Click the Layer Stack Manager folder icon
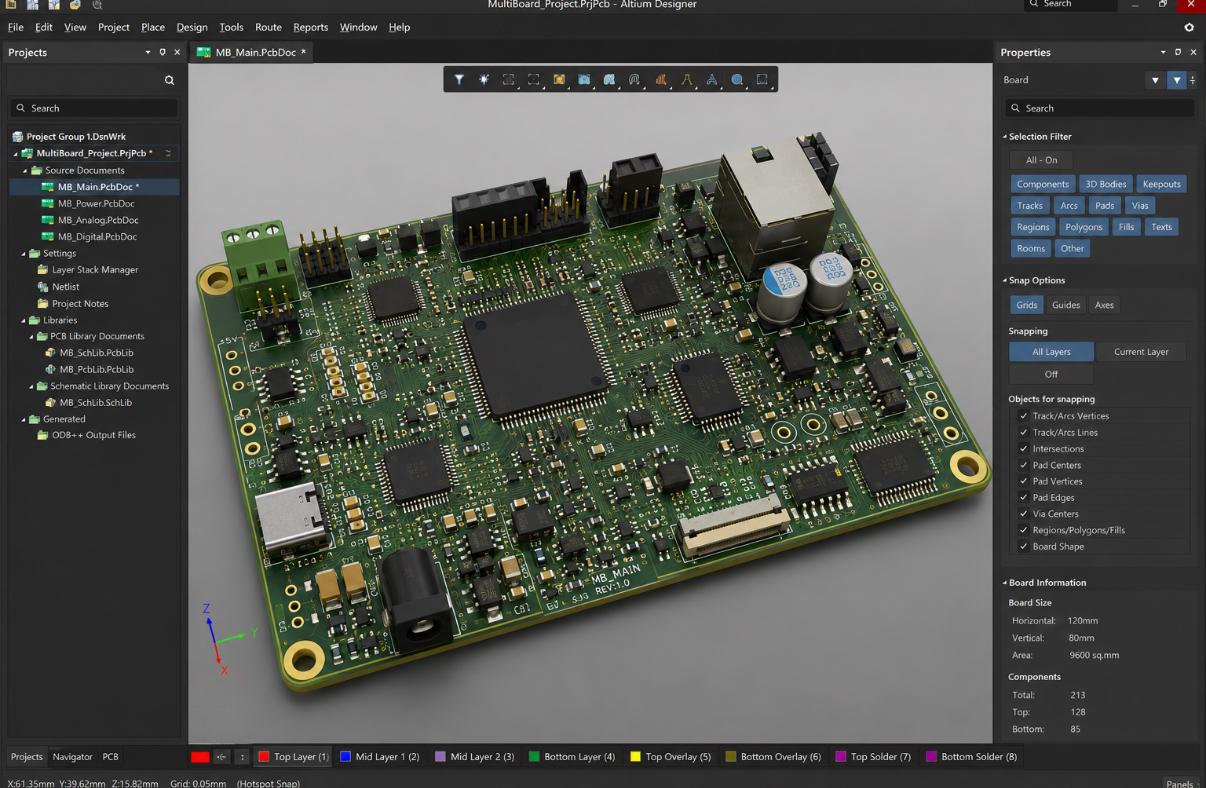Image resolution: width=1206 pixels, height=788 pixels. point(42,270)
